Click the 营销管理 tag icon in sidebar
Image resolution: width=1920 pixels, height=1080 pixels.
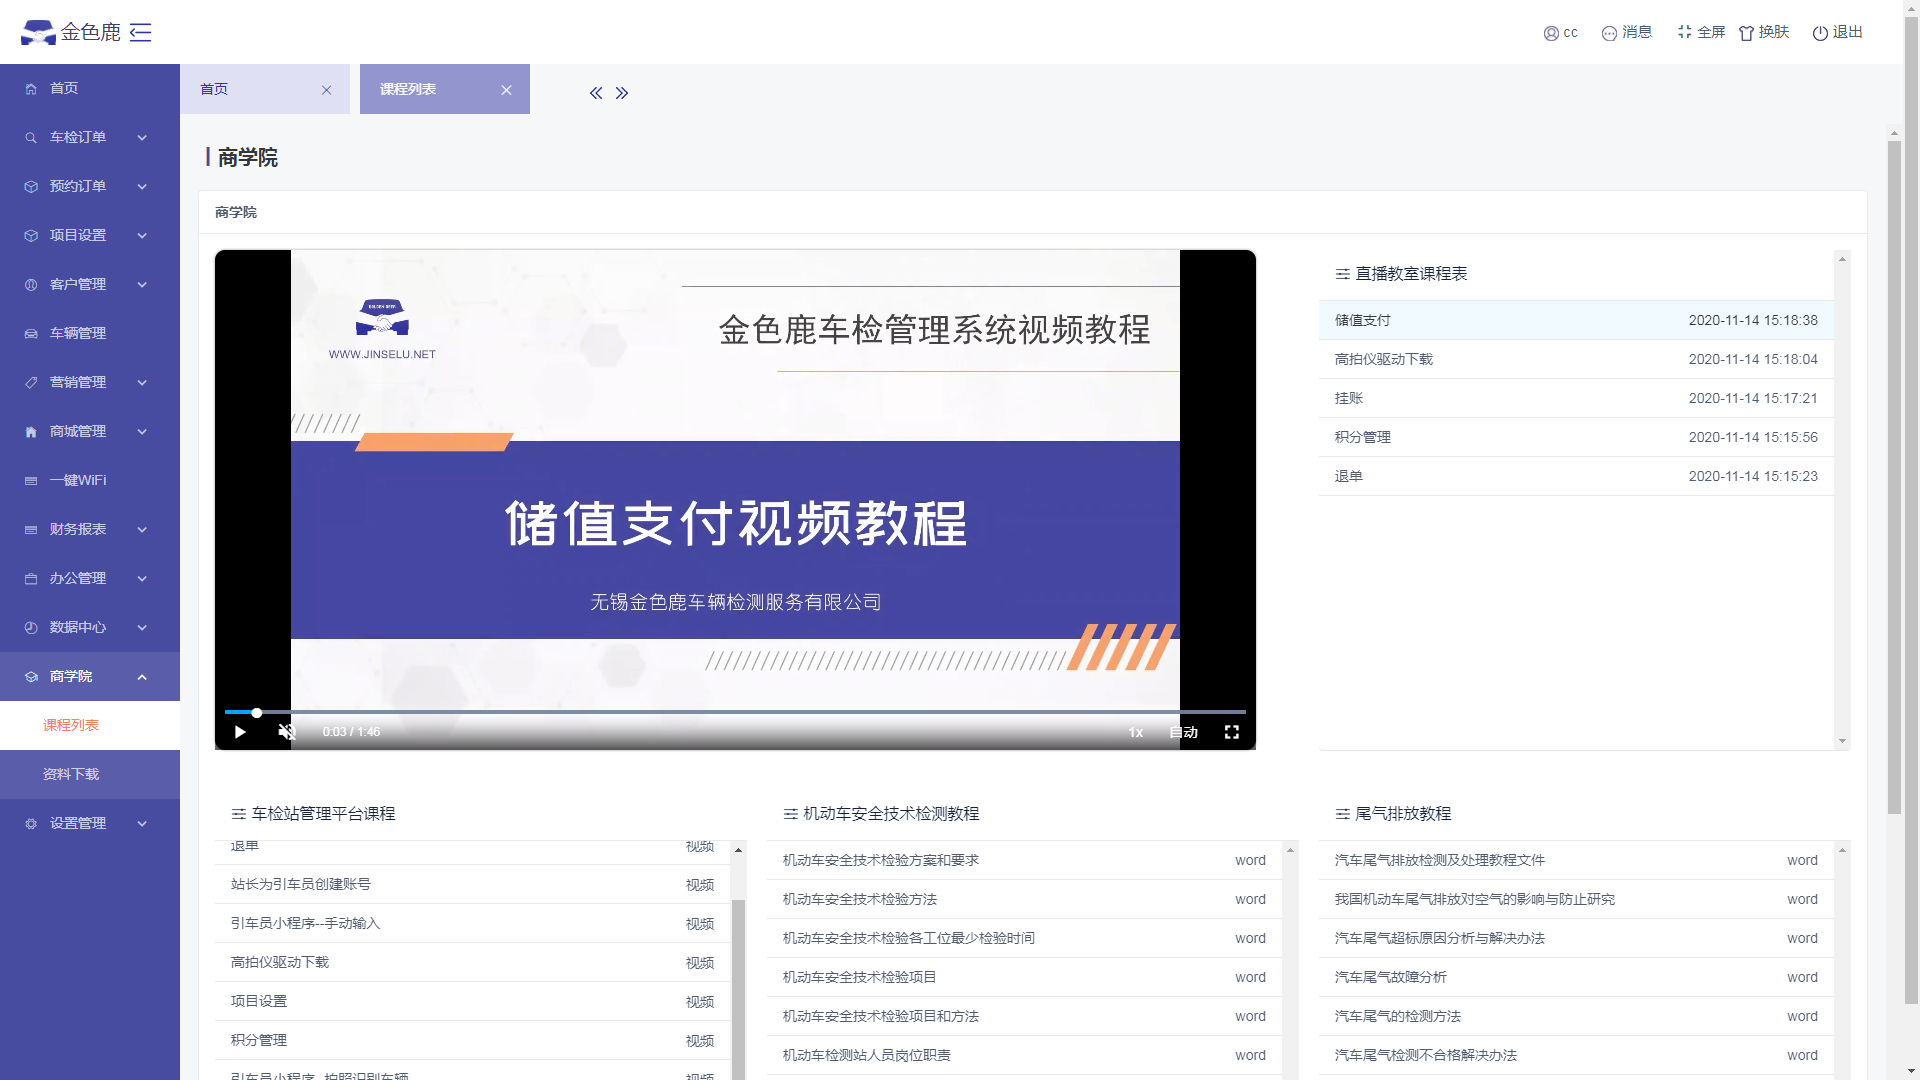[31, 383]
